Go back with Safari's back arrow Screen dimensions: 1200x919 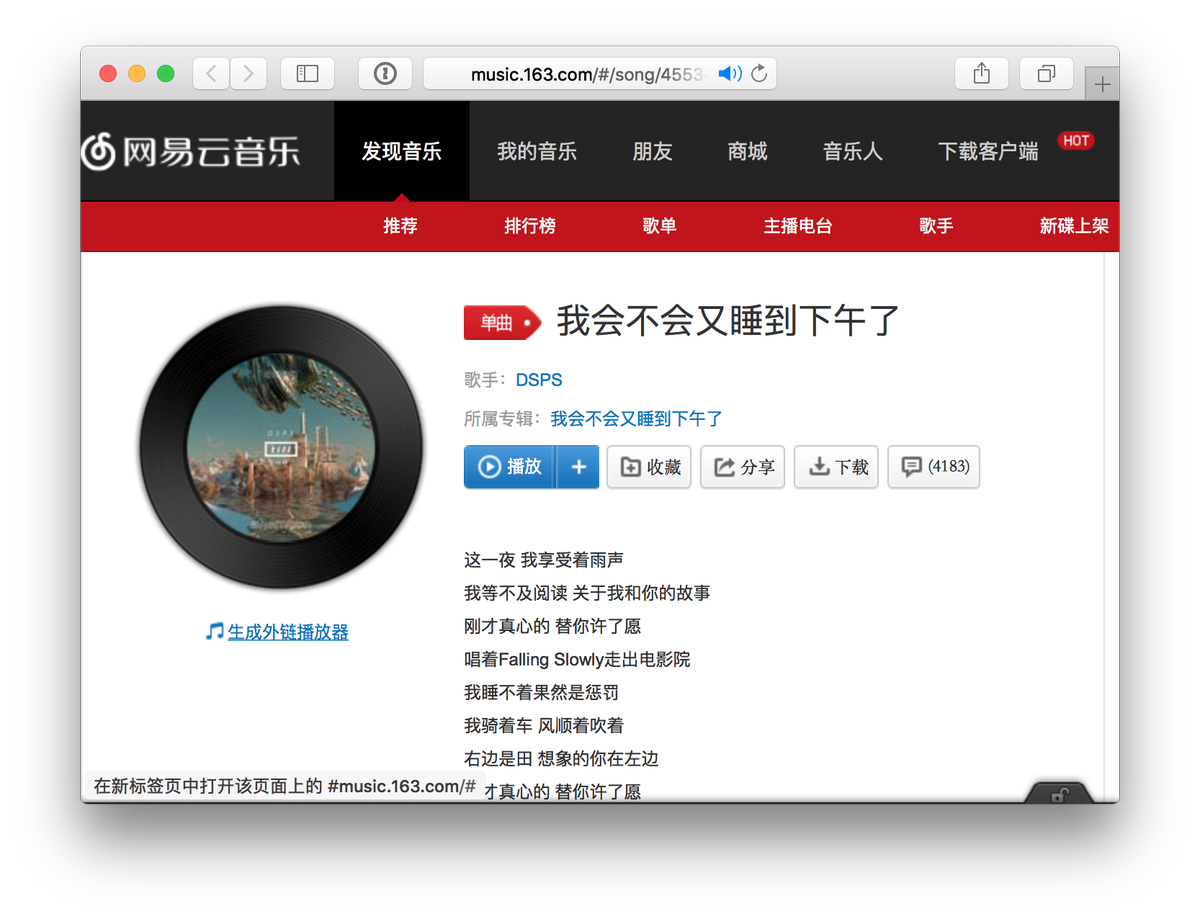[x=211, y=73]
